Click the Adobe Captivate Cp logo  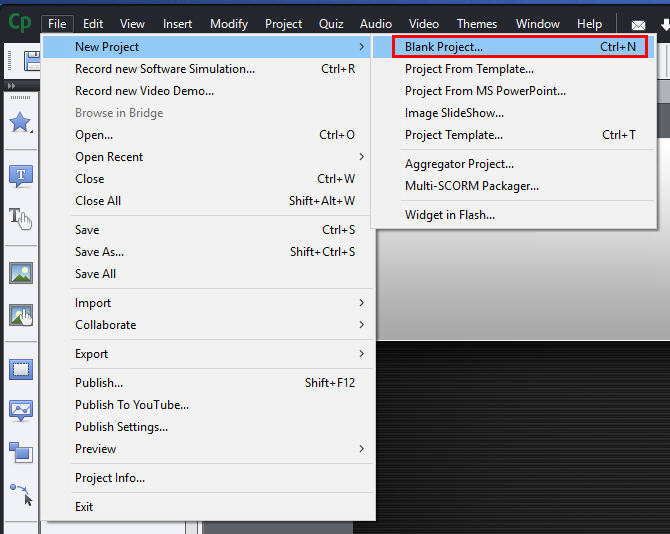click(20, 22)
